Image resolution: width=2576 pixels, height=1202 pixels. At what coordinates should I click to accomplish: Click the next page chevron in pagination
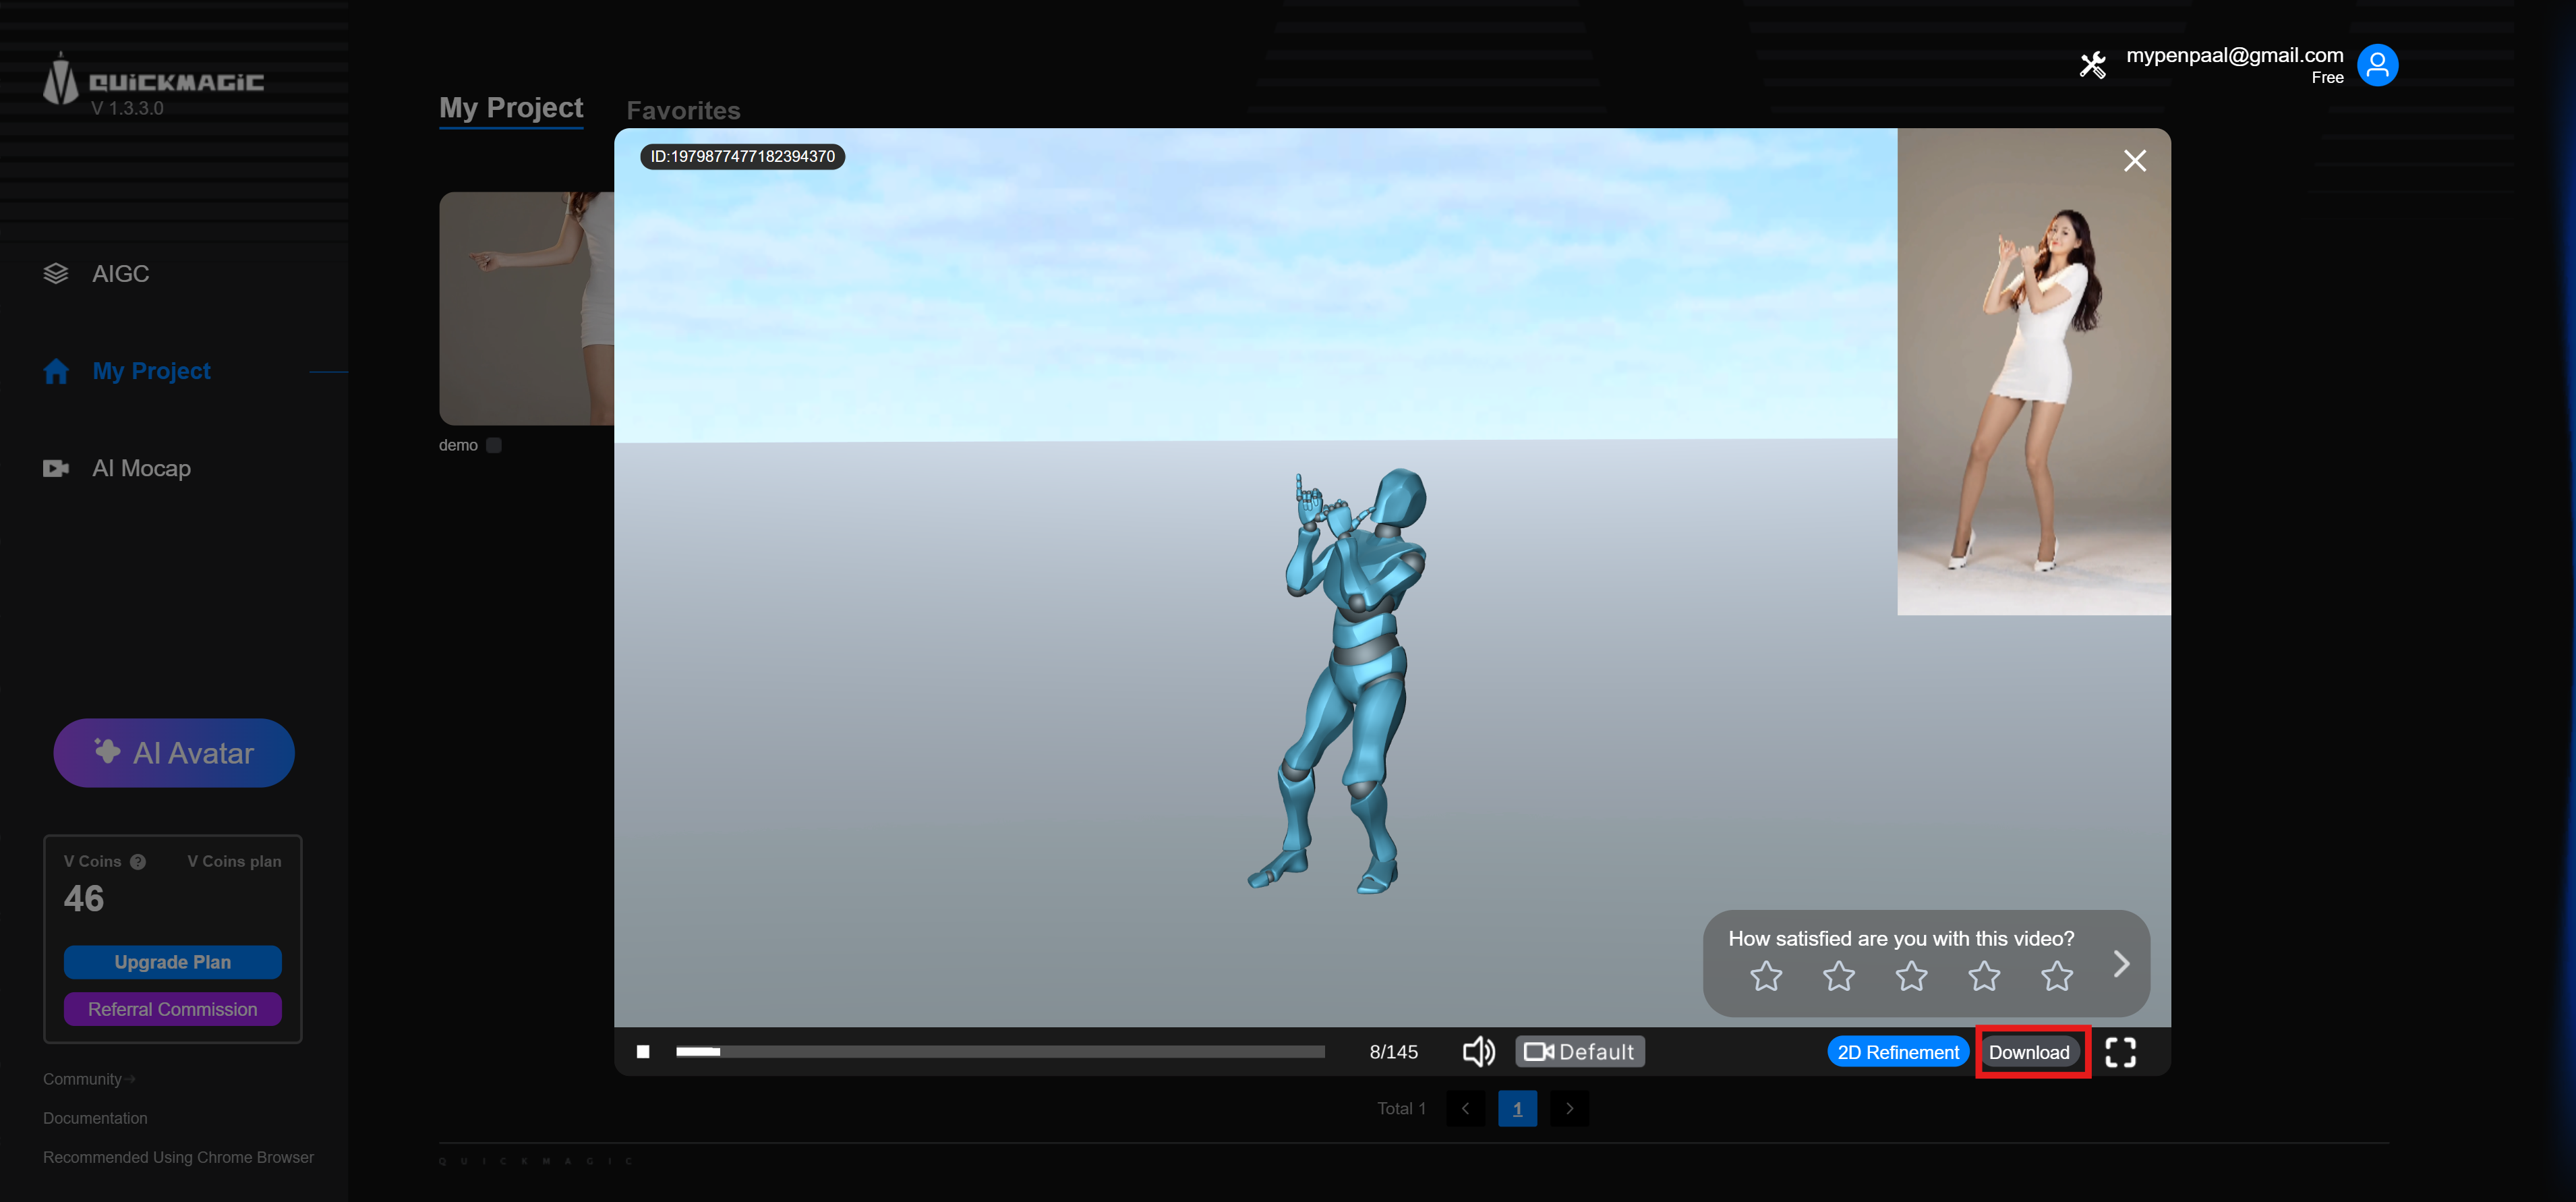1569,1108
